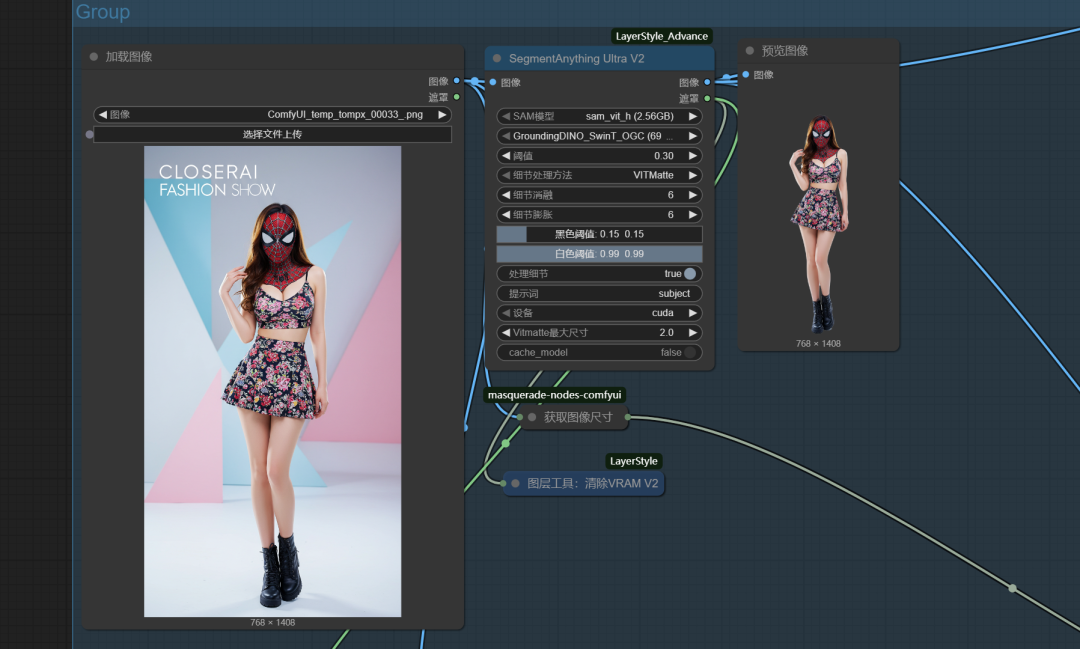Click the masquerade-nodes-comfyui badge
The width and height of the screenshot is (1080, 649).
pyautogui.click(x=554, y=395)
